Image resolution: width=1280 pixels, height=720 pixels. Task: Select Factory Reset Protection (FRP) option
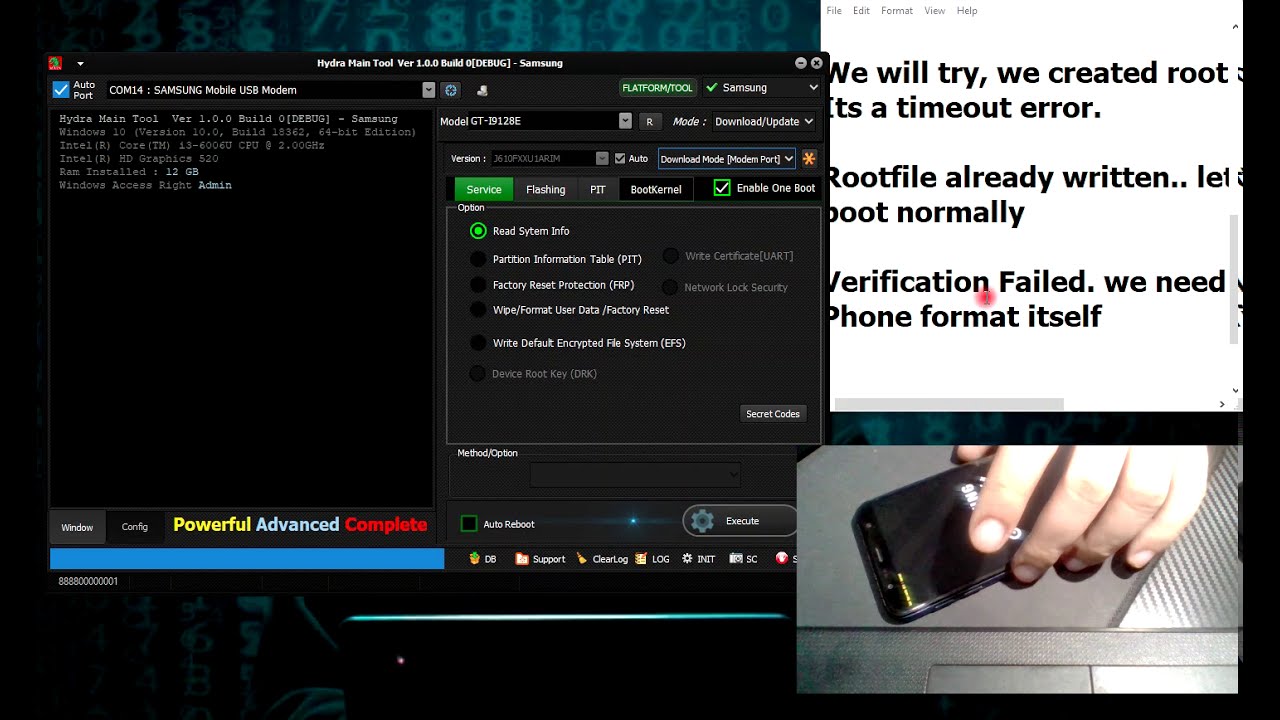point(478,285)
